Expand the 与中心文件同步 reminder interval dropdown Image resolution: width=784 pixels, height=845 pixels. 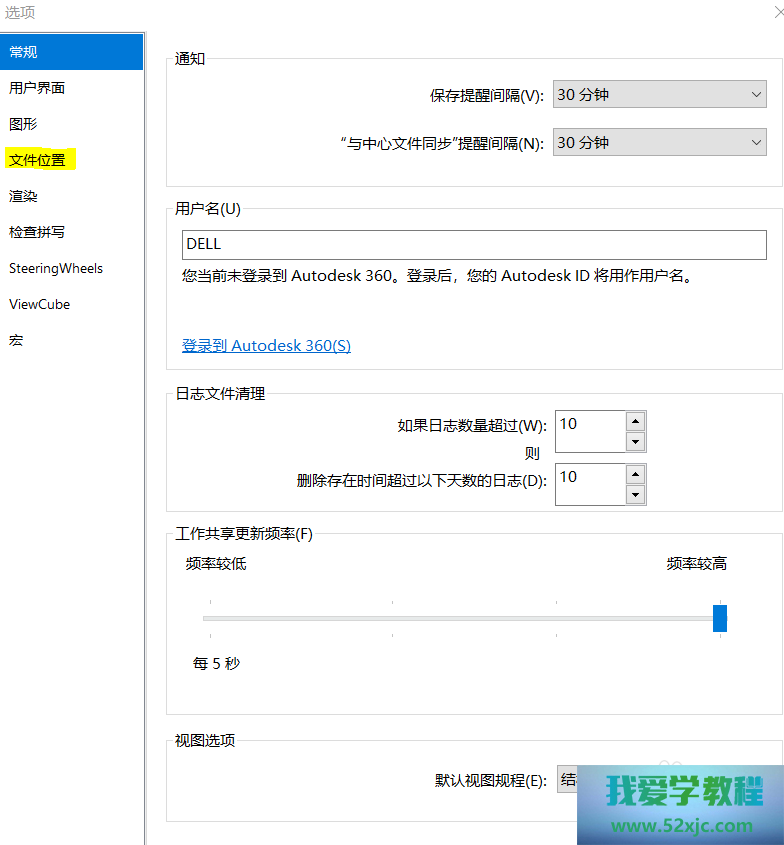660,143
